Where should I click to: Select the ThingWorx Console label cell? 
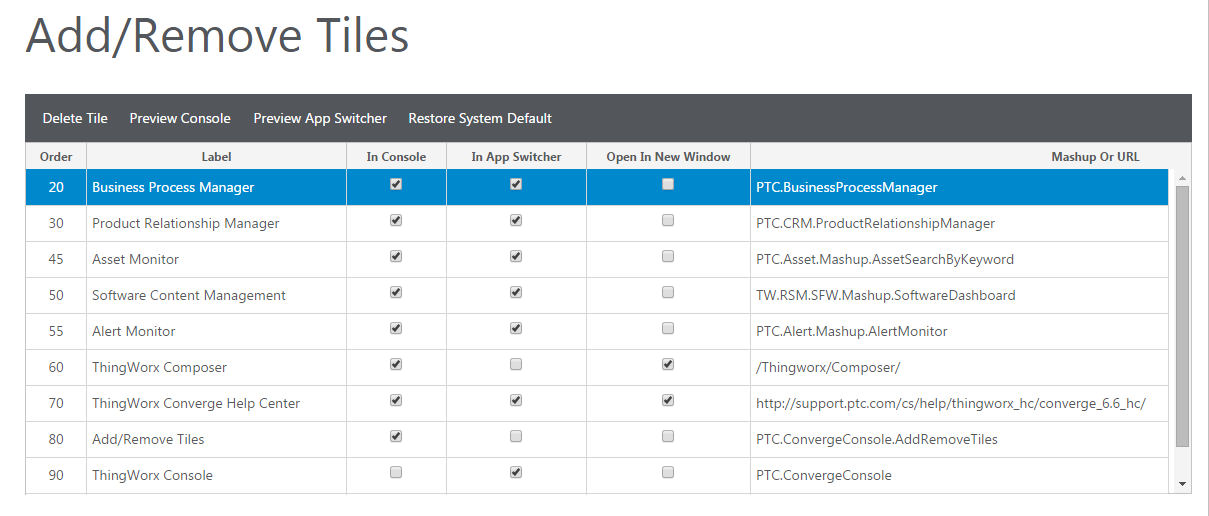(216, 475)
